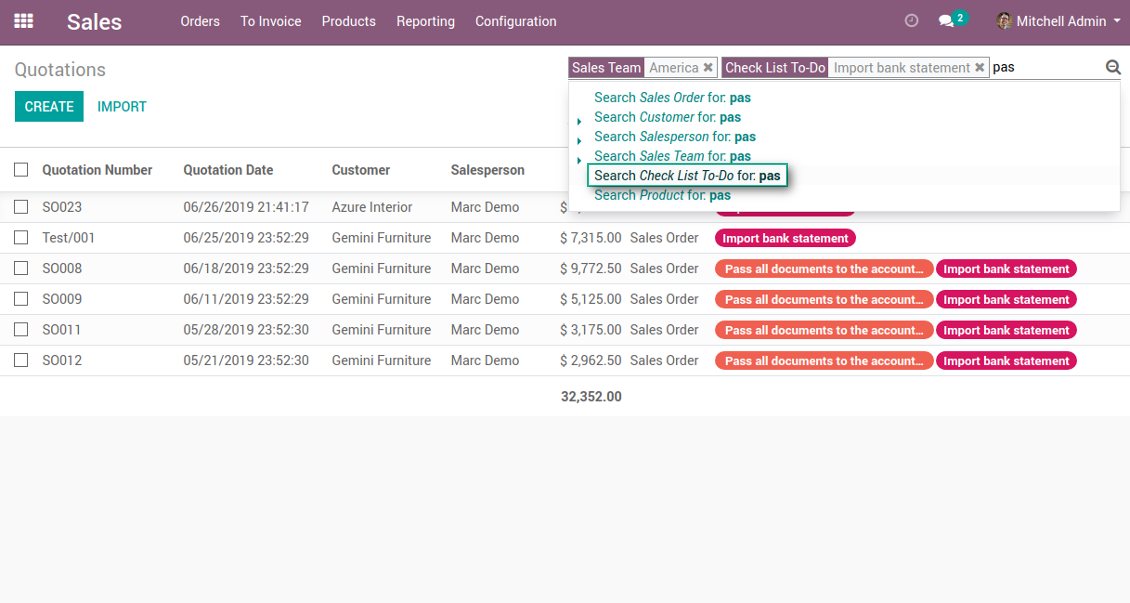
Task: Select all quotations with header checkbox
Action: coord(21,169)
